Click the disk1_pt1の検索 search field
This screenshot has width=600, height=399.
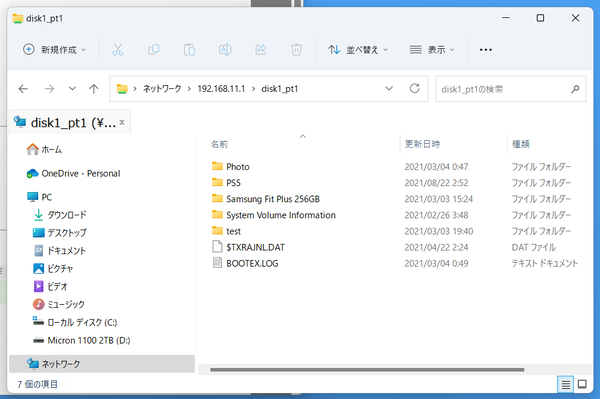510,89
